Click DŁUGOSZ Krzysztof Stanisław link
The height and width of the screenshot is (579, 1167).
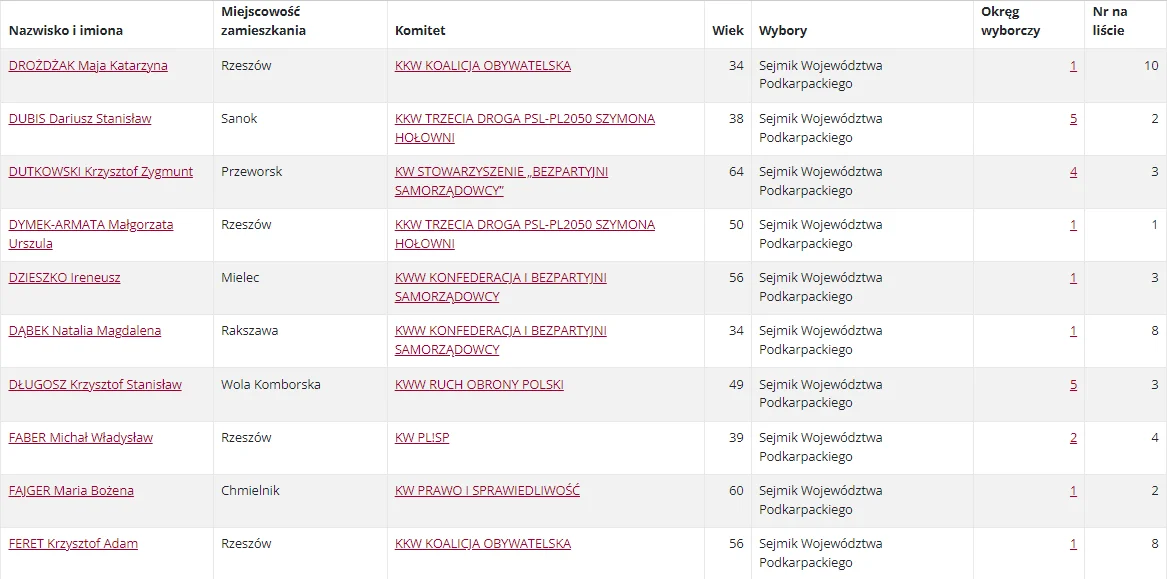click(x=95, y=385)
